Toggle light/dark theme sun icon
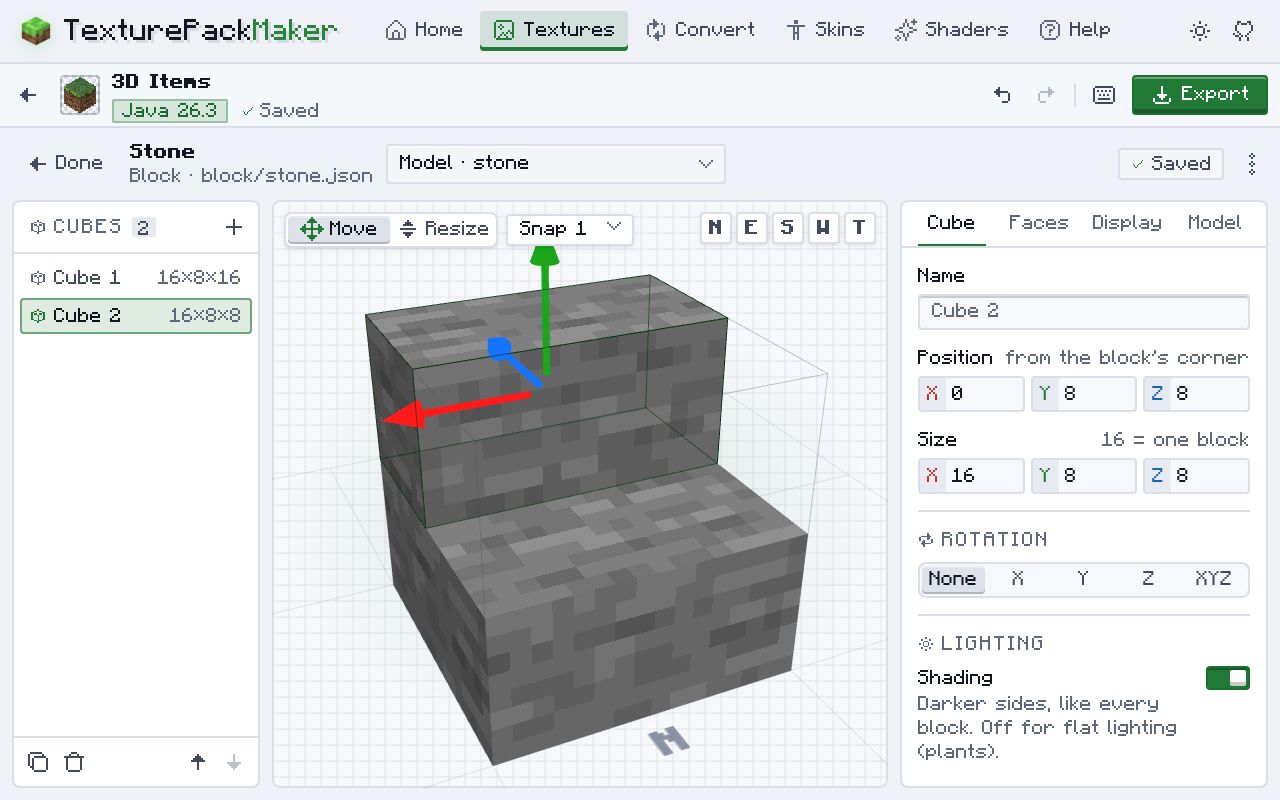Viewport: 1280px width, 800px height. pyautogui.click(x=1200, y=30)
